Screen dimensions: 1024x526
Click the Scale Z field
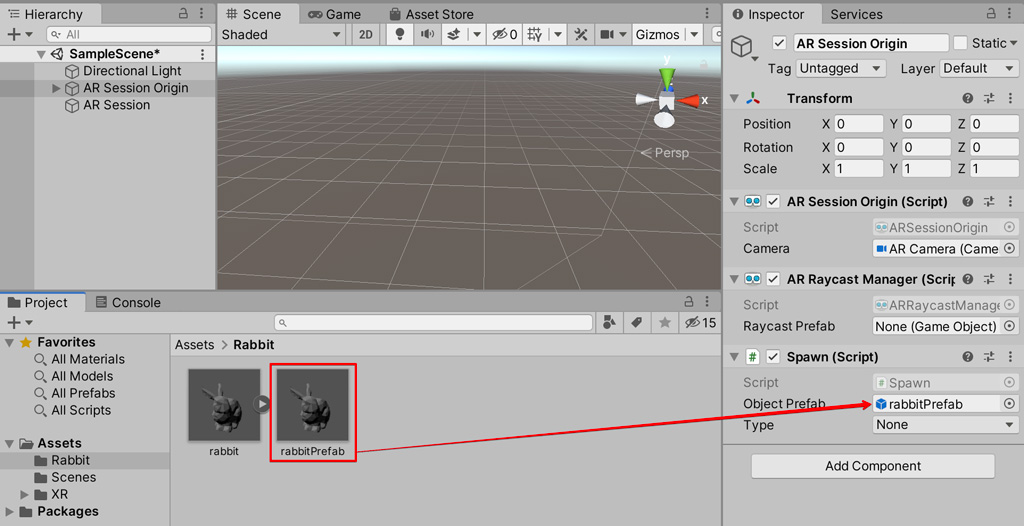point(994,169)
